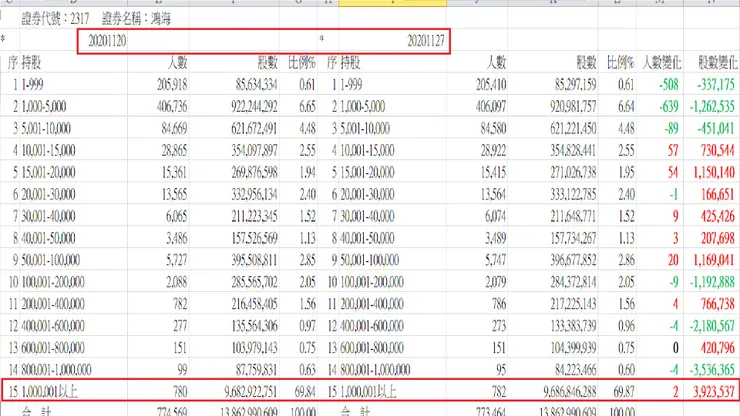Select the holder count 5,727
740x416 pixels.
177,260
